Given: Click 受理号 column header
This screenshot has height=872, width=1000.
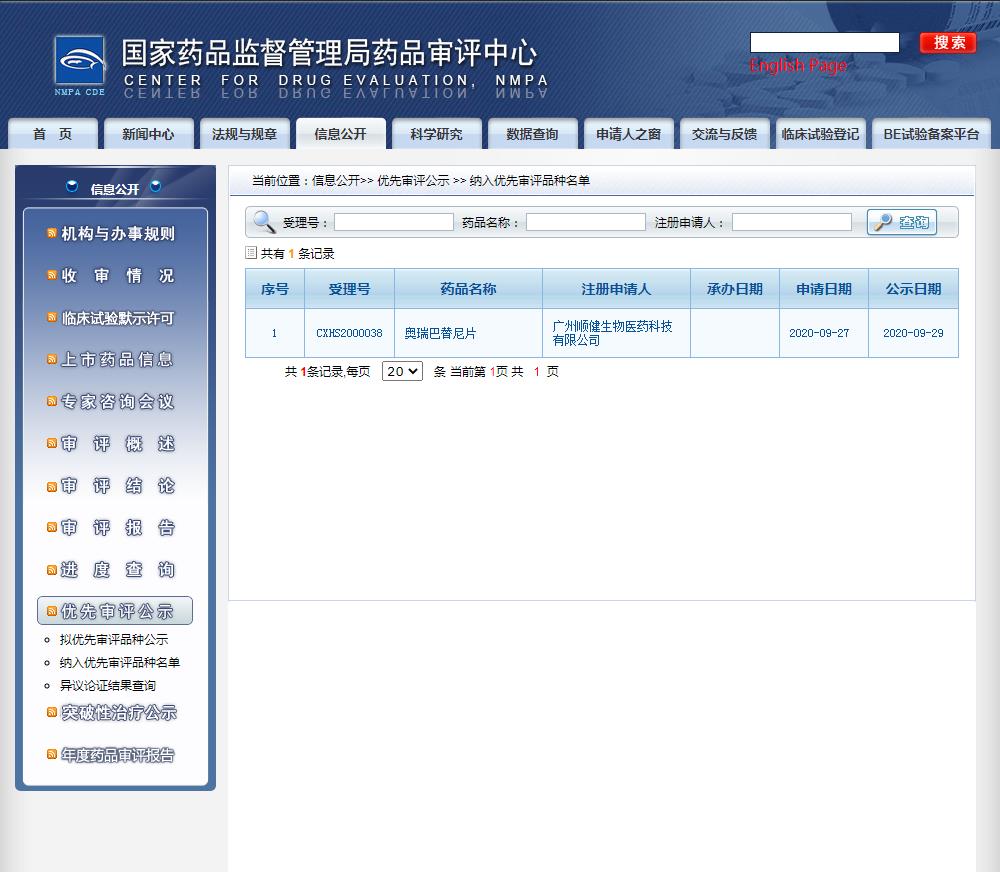Looking at the screenshot, I should coord(349,289).
